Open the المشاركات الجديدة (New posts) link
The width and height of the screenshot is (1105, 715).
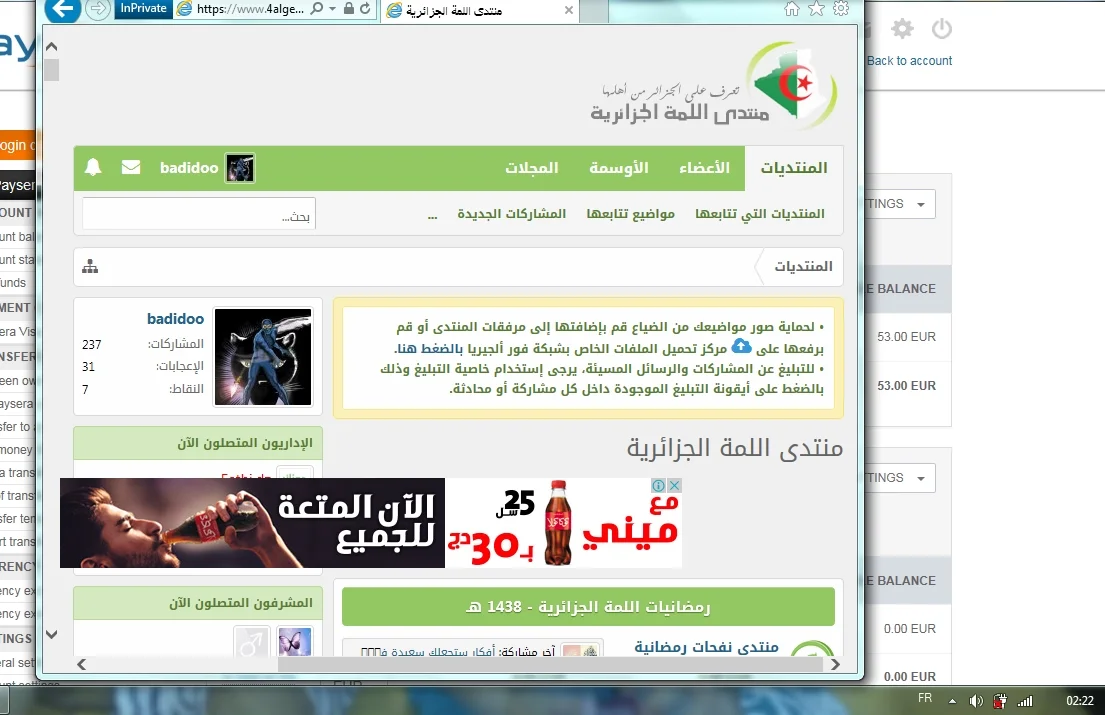pos(511,214)
